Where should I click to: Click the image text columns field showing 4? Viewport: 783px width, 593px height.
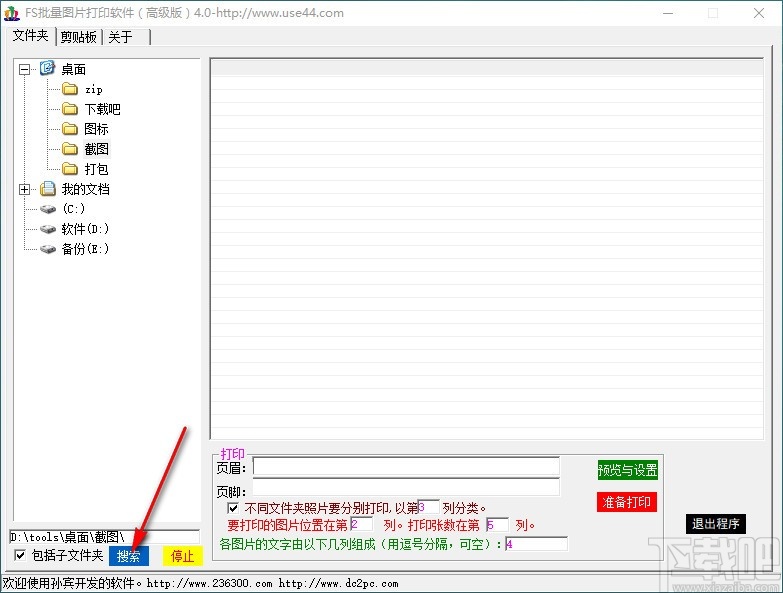pyautogui.click(x=536, y=544)
